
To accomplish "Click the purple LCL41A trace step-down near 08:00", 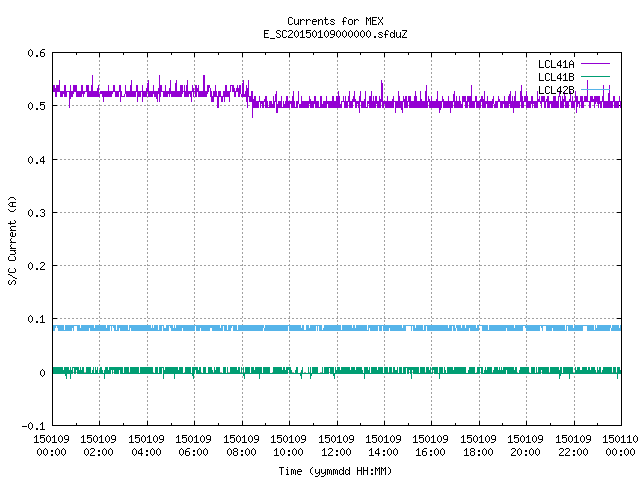I will (x=250, y=99).
